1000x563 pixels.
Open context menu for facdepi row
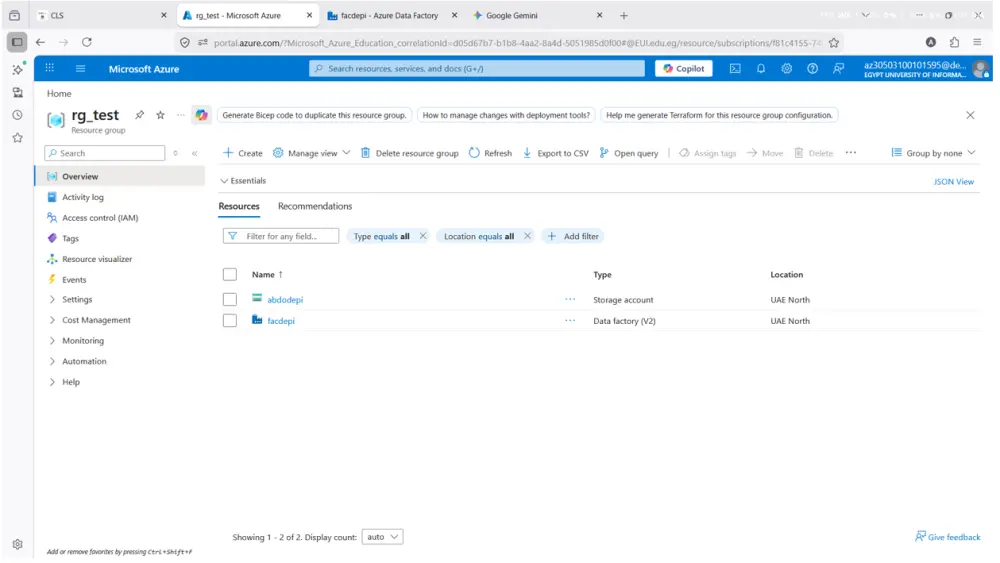570,321
